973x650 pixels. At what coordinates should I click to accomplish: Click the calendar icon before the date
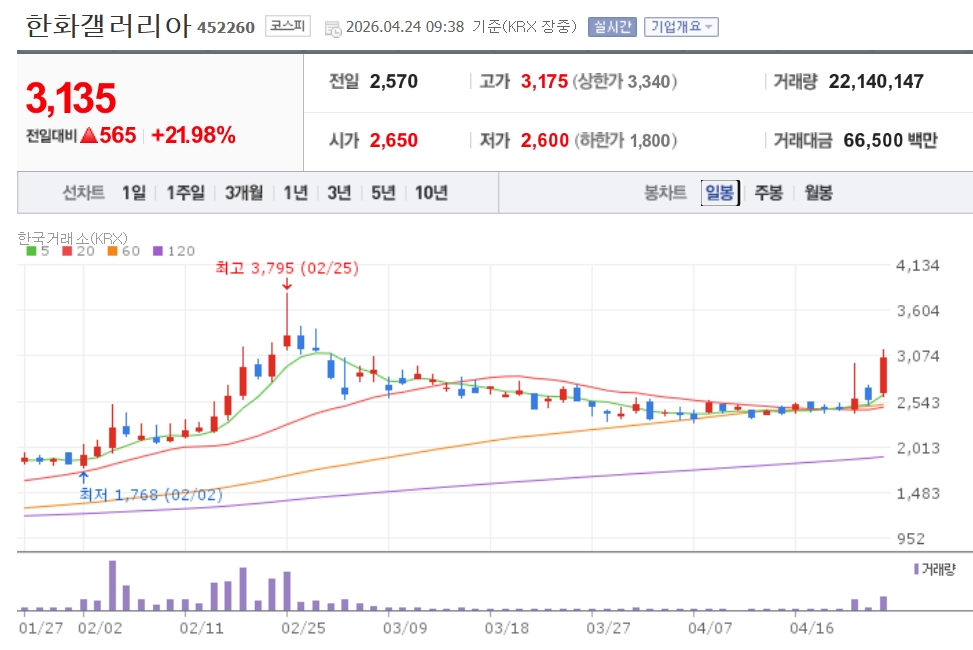(333, 29)
